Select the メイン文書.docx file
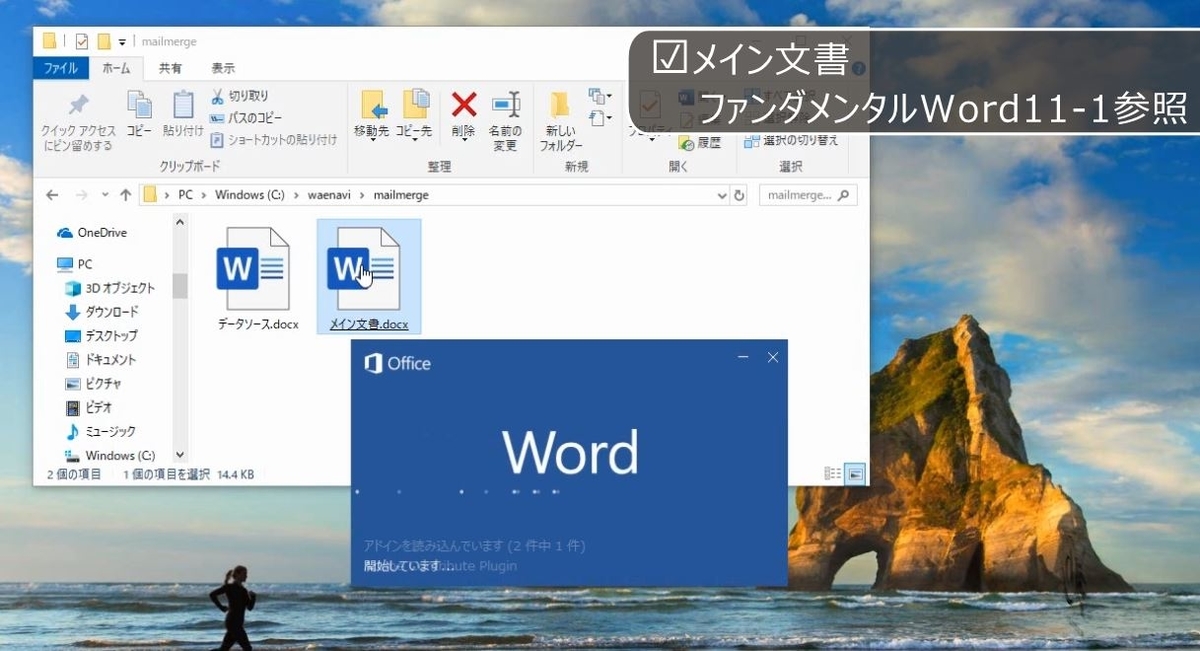Screen dimensions: 1200x651 [369, 279]
